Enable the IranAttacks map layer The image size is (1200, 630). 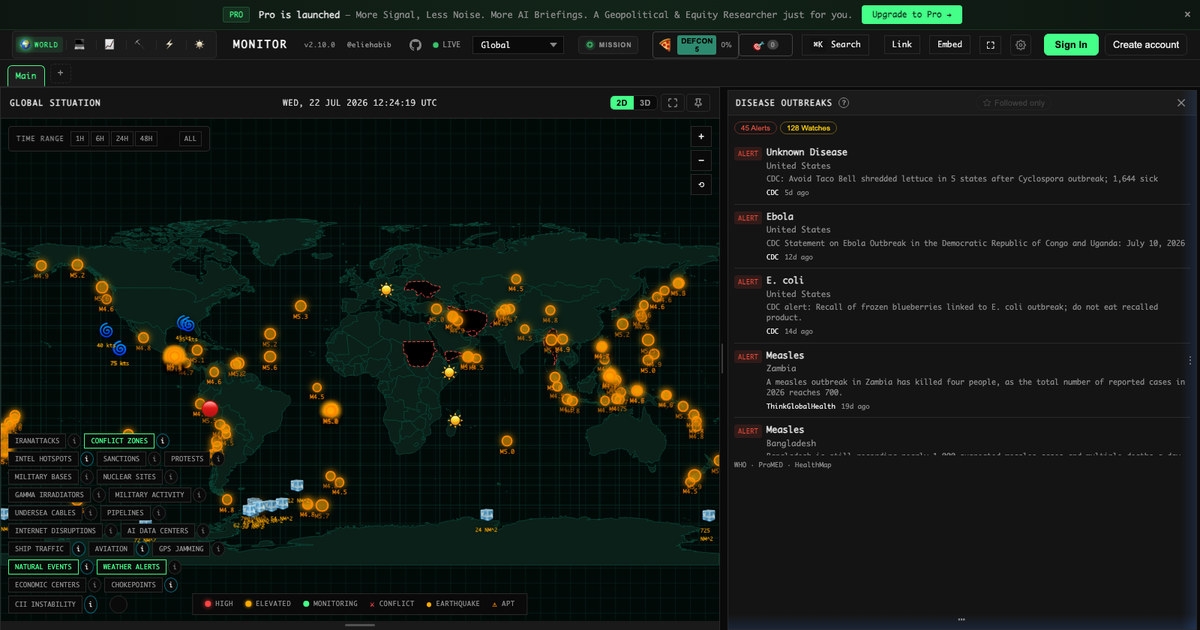point(37,441)
